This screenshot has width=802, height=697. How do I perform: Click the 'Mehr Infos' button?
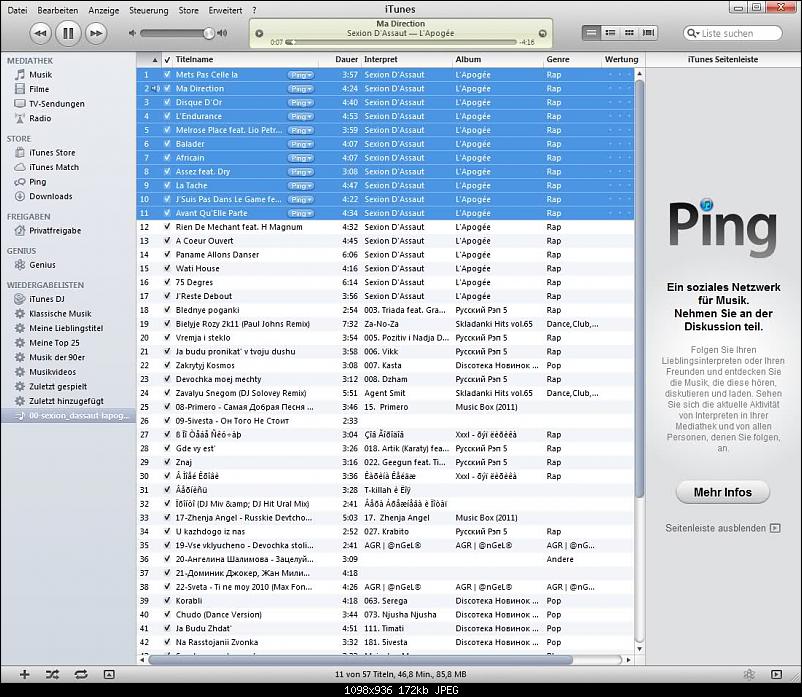[722, 493]
